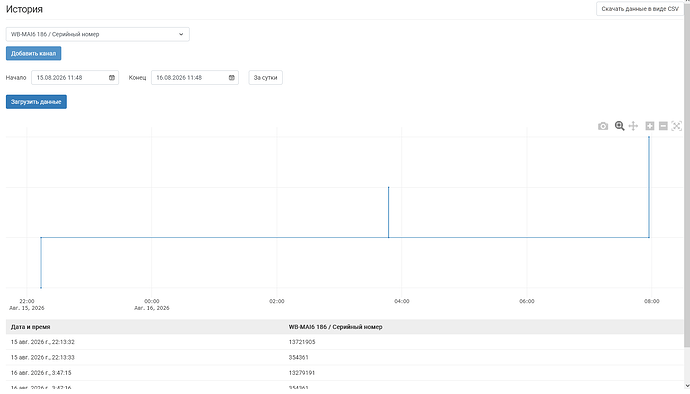
Task: Select row 15 авг. 2026 г., 22:13:33
Action: pyautogui.click(x=345, y=357)
